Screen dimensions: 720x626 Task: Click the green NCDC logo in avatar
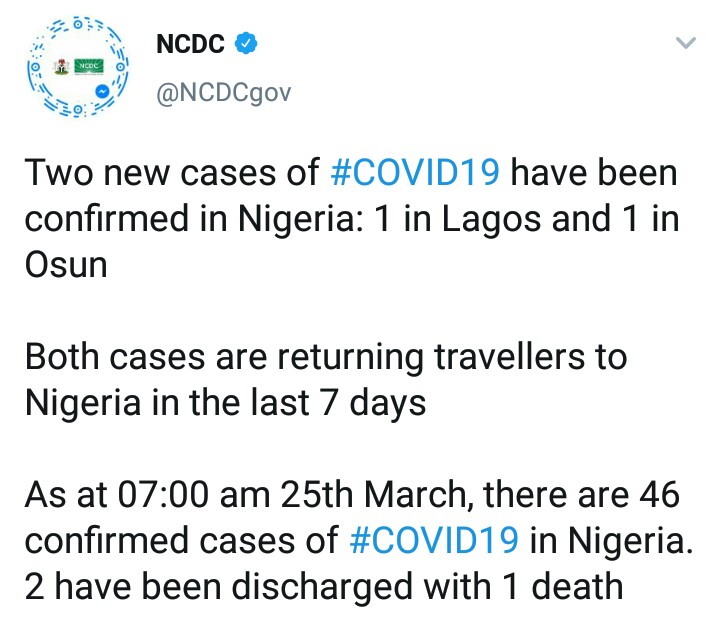(x=89, y=67)
